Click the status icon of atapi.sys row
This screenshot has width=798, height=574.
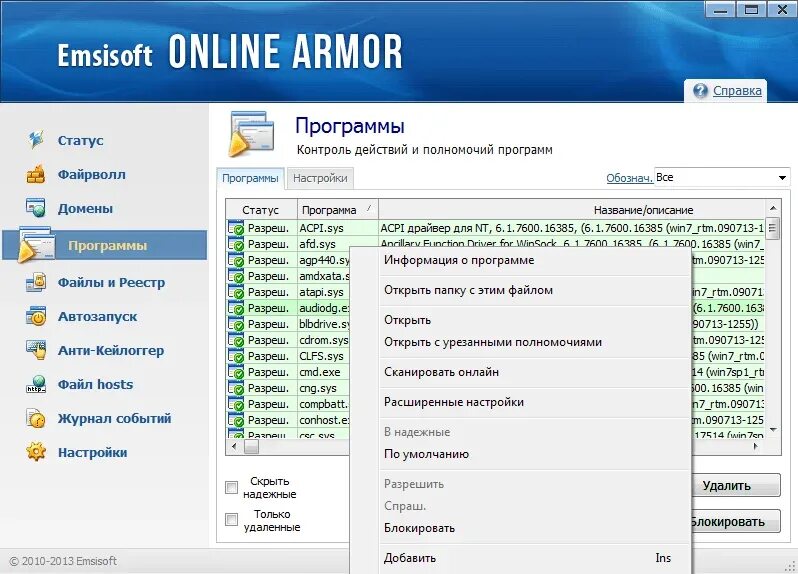[236, 292]
